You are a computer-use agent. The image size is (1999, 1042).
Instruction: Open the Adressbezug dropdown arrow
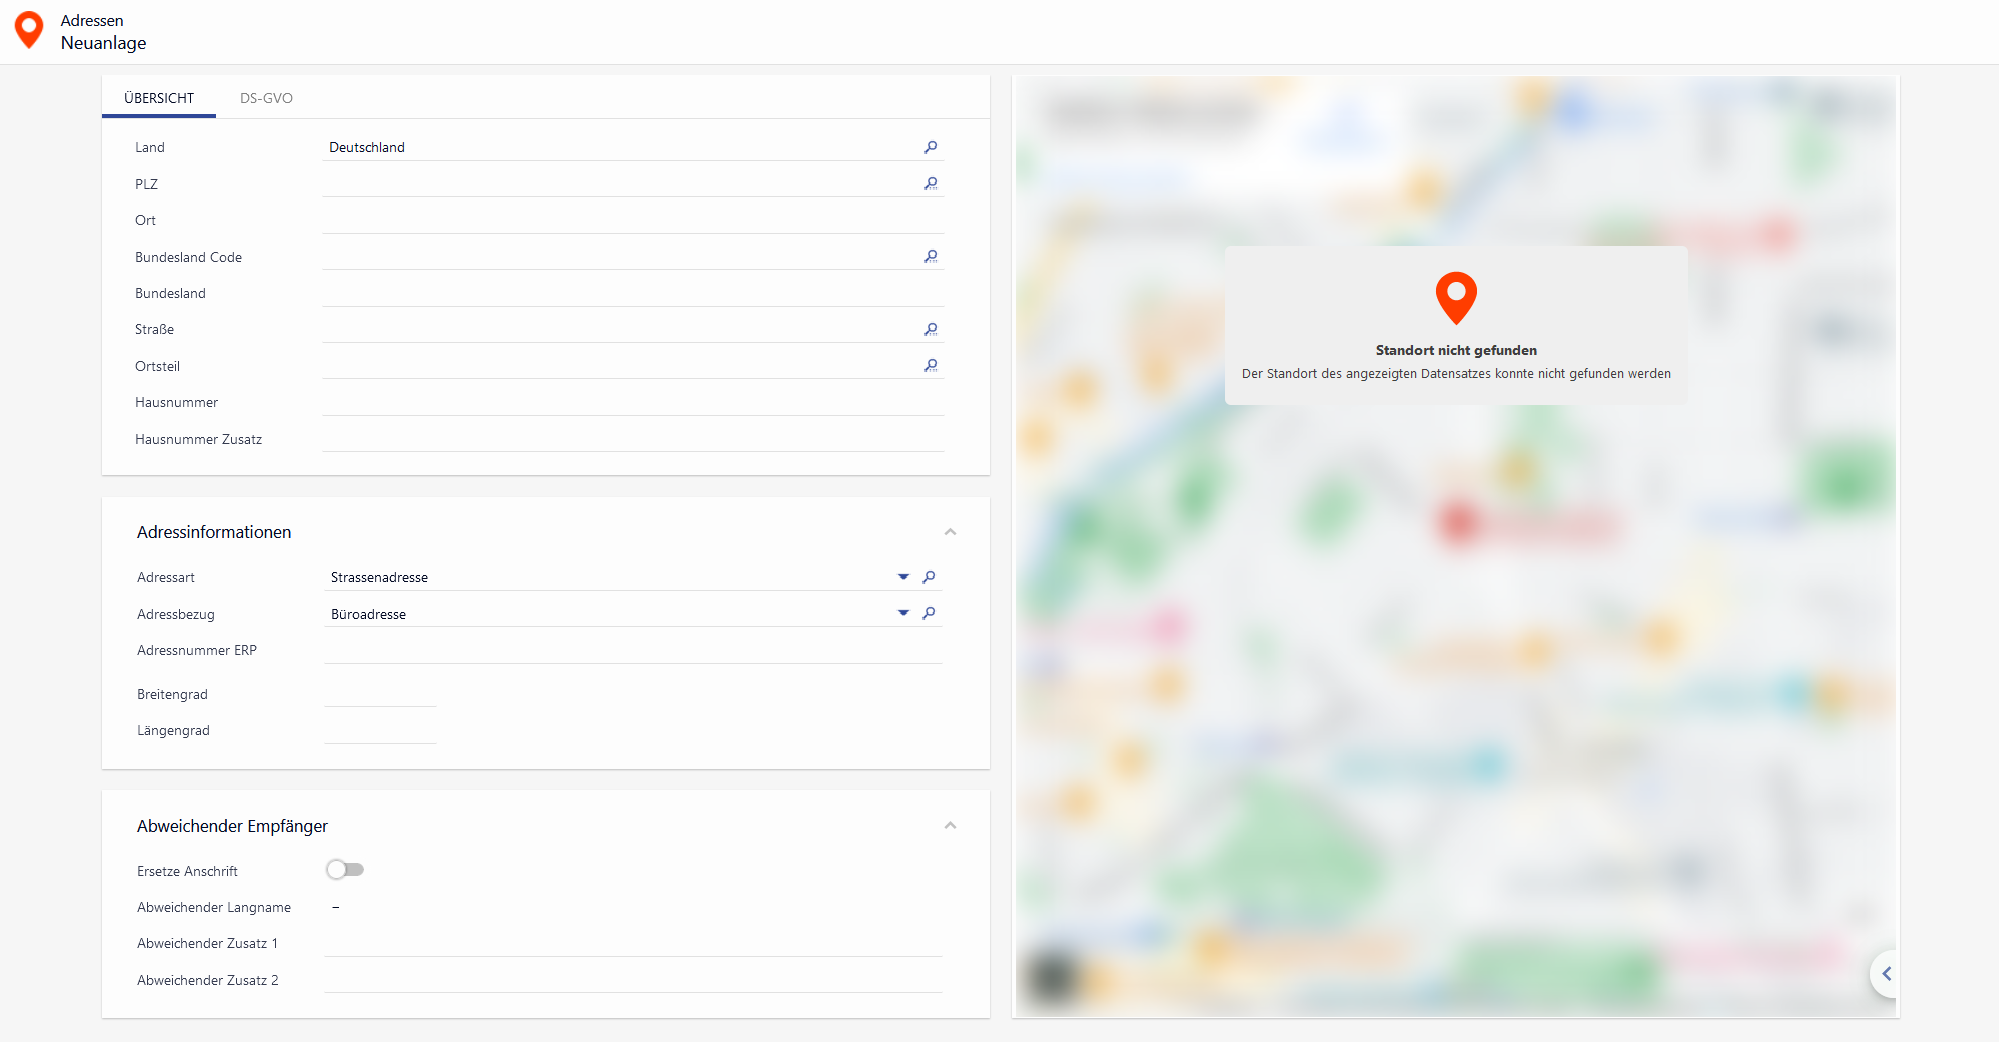pyautogui.click(x=903, y=613)
